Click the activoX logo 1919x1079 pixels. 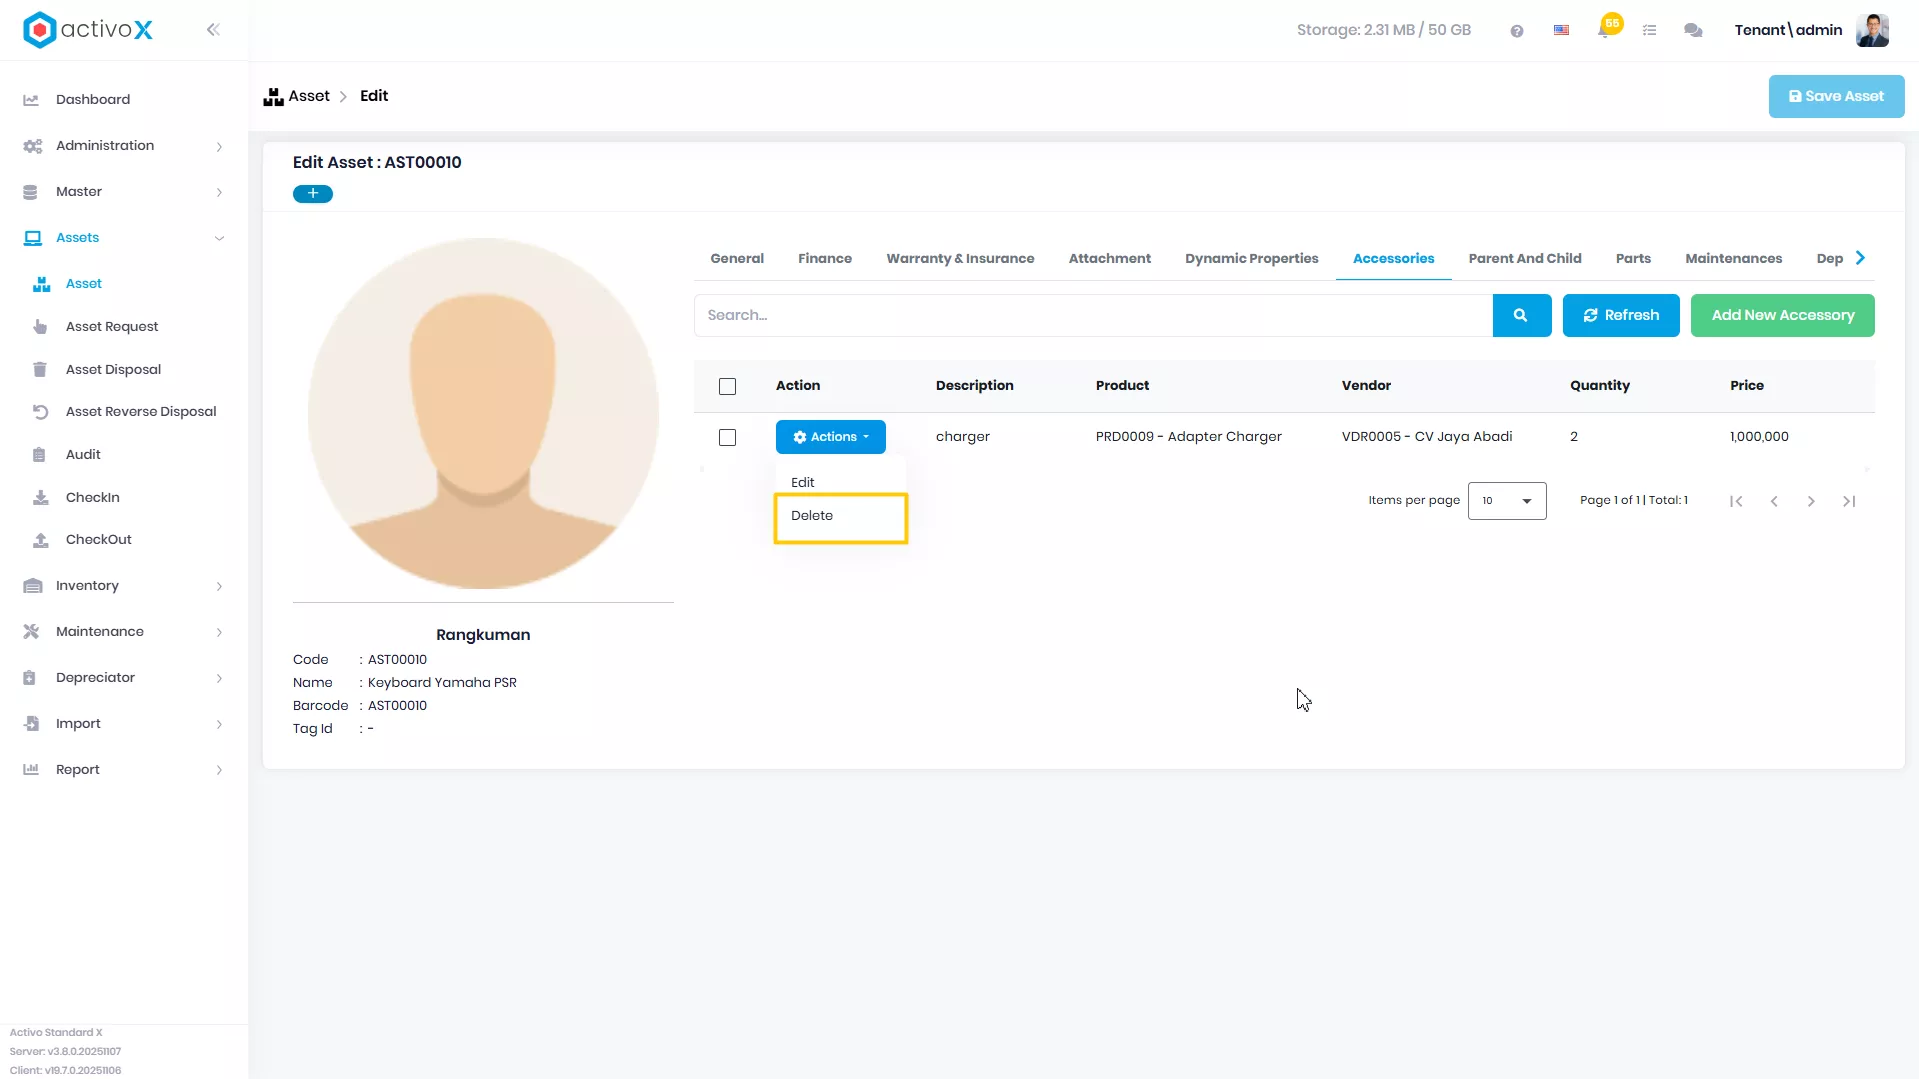(x=88, y=29)
